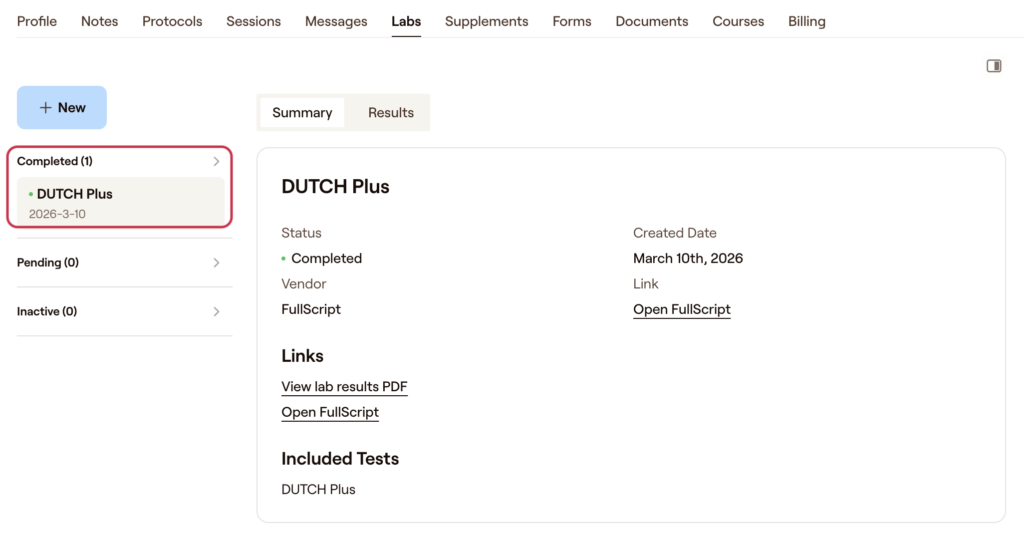This screenshot has width=1024, height=534.
Task: Open the Supplements tab
Action: tap(486, 21)
